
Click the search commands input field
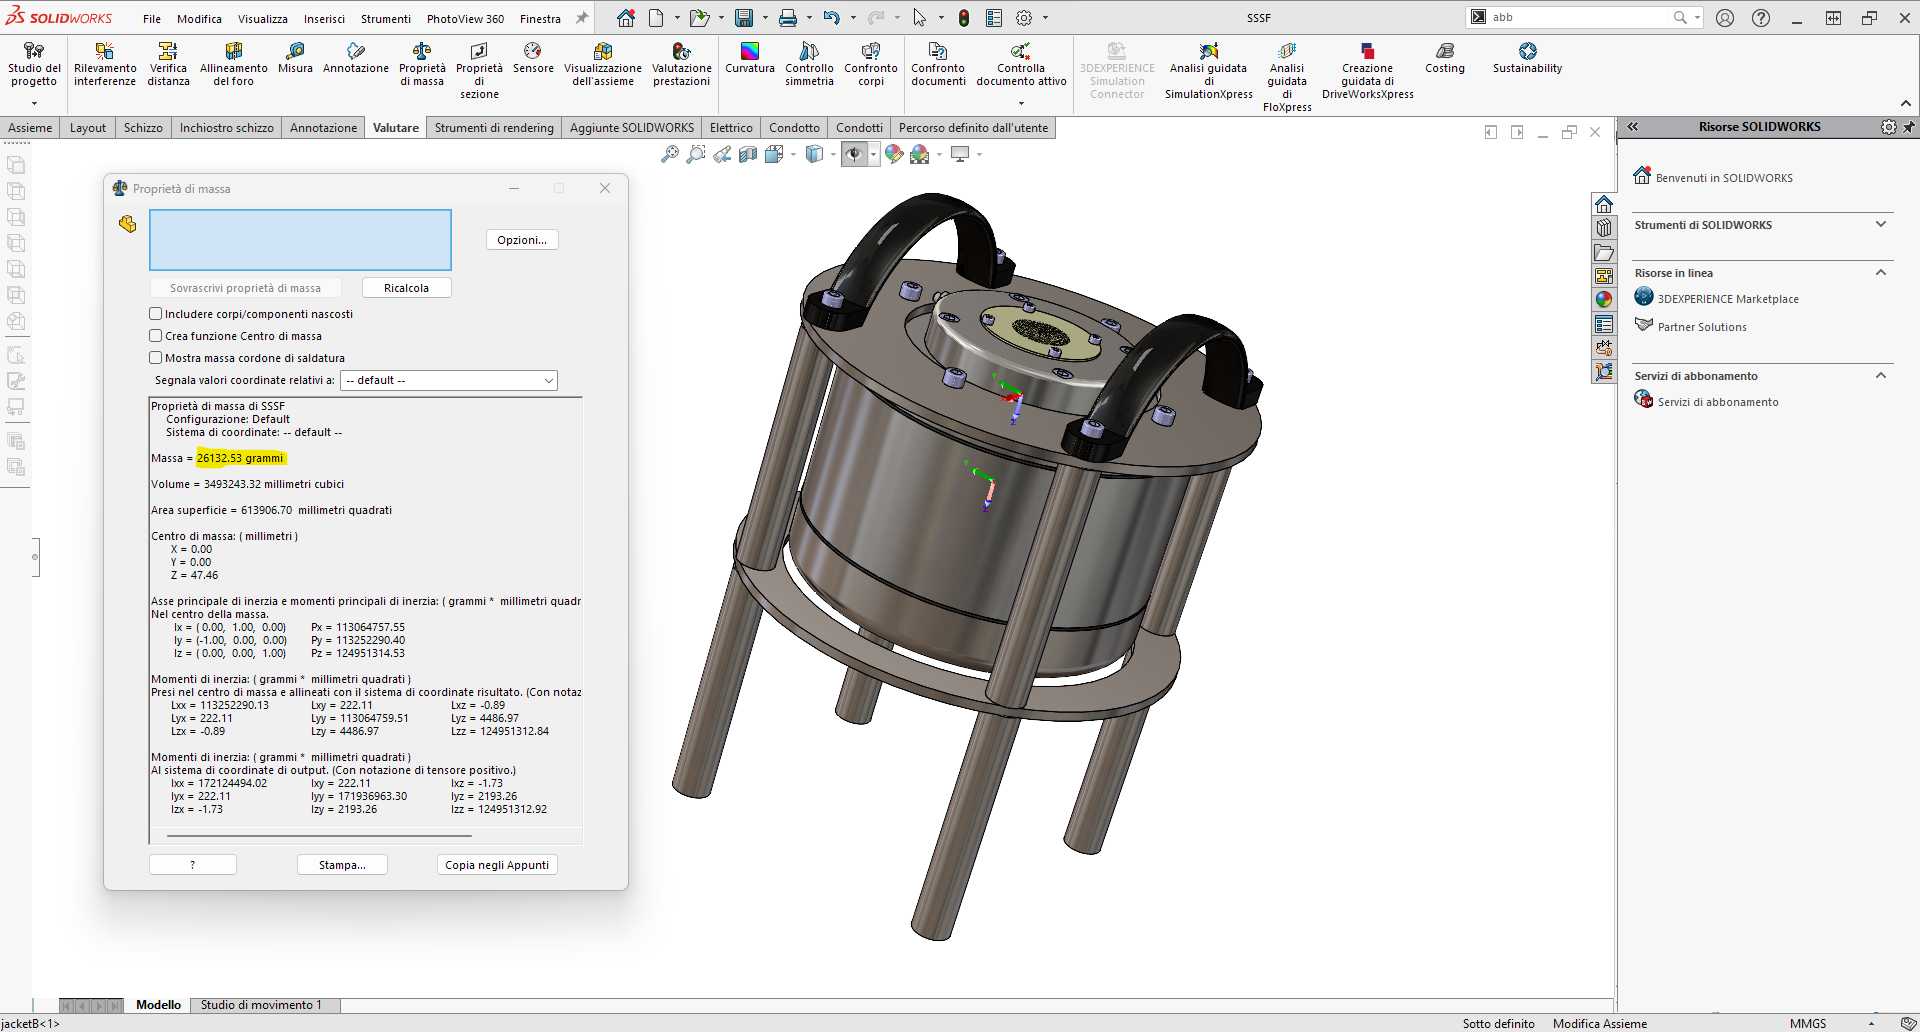click(x=1580, y=17)
